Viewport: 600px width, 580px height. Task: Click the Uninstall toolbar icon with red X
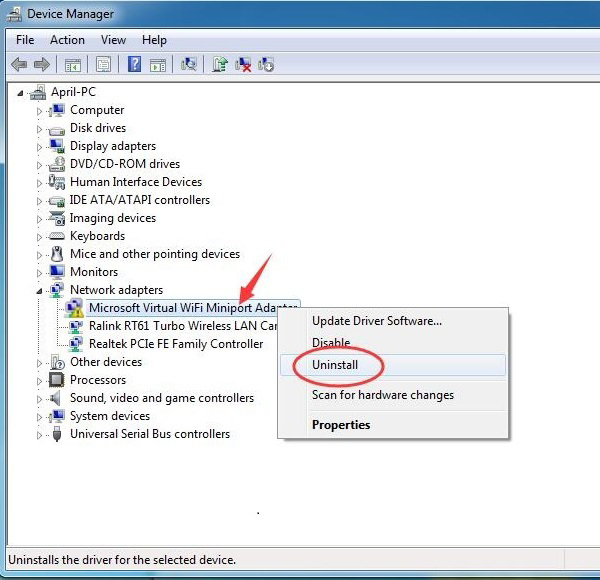(243, 64)
